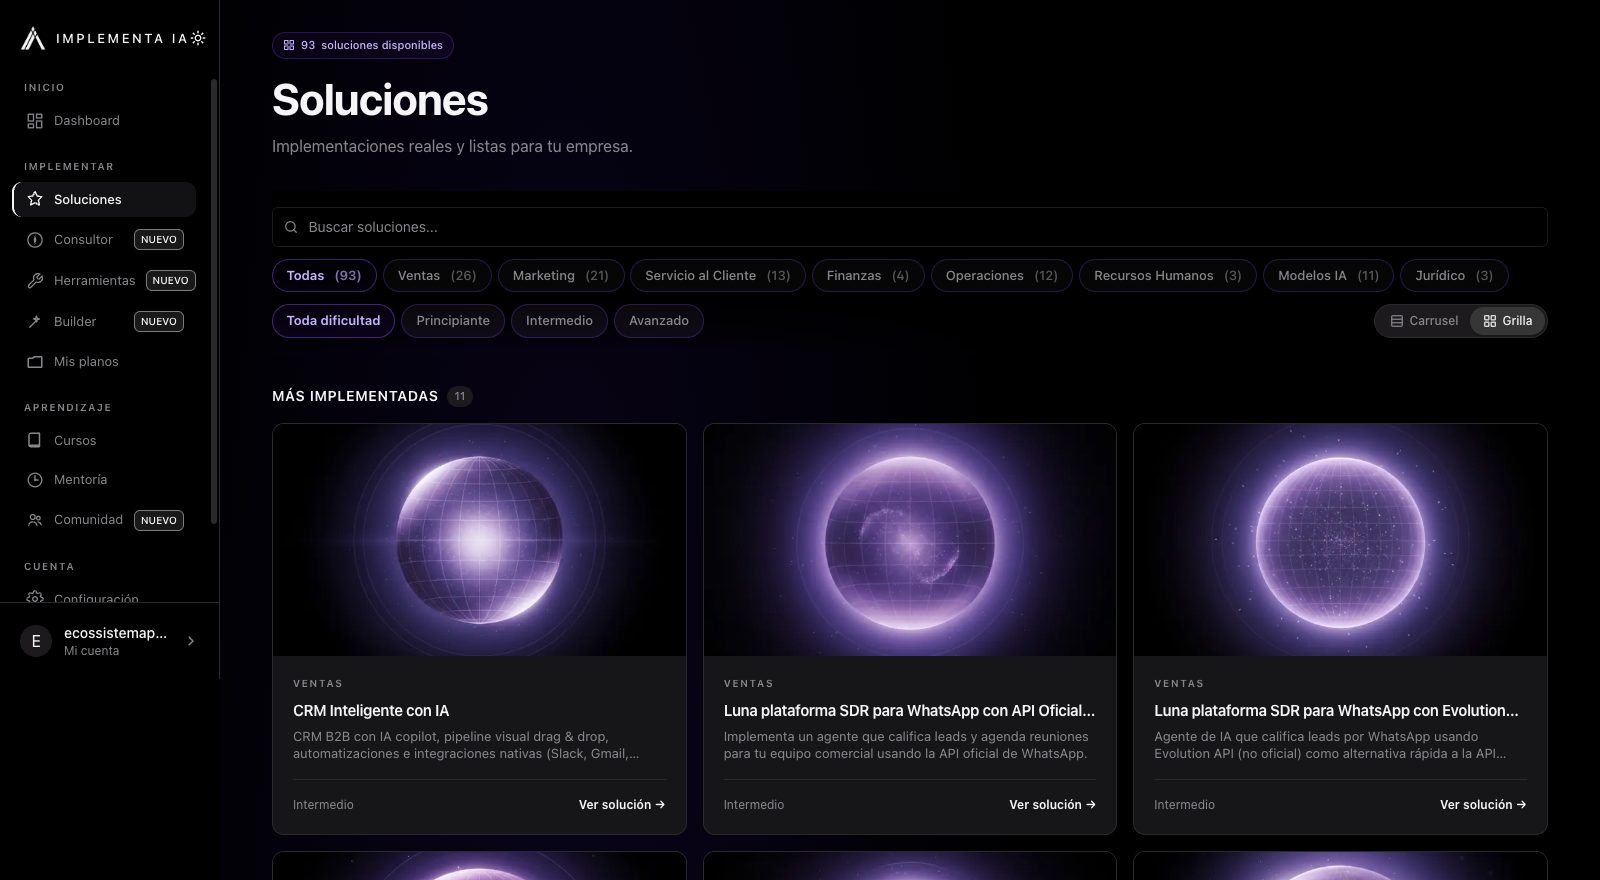Click Ver solución for Luna API Oficial

[x=1052, y=805]
